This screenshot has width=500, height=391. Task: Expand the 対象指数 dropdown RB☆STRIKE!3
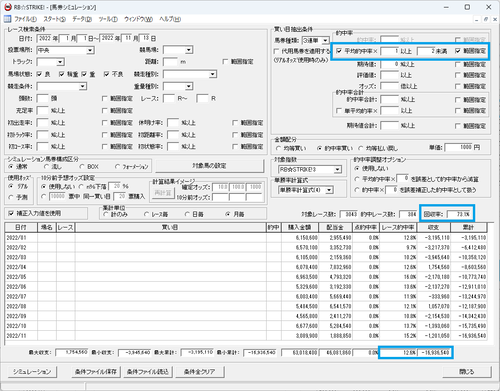[337, 170]
